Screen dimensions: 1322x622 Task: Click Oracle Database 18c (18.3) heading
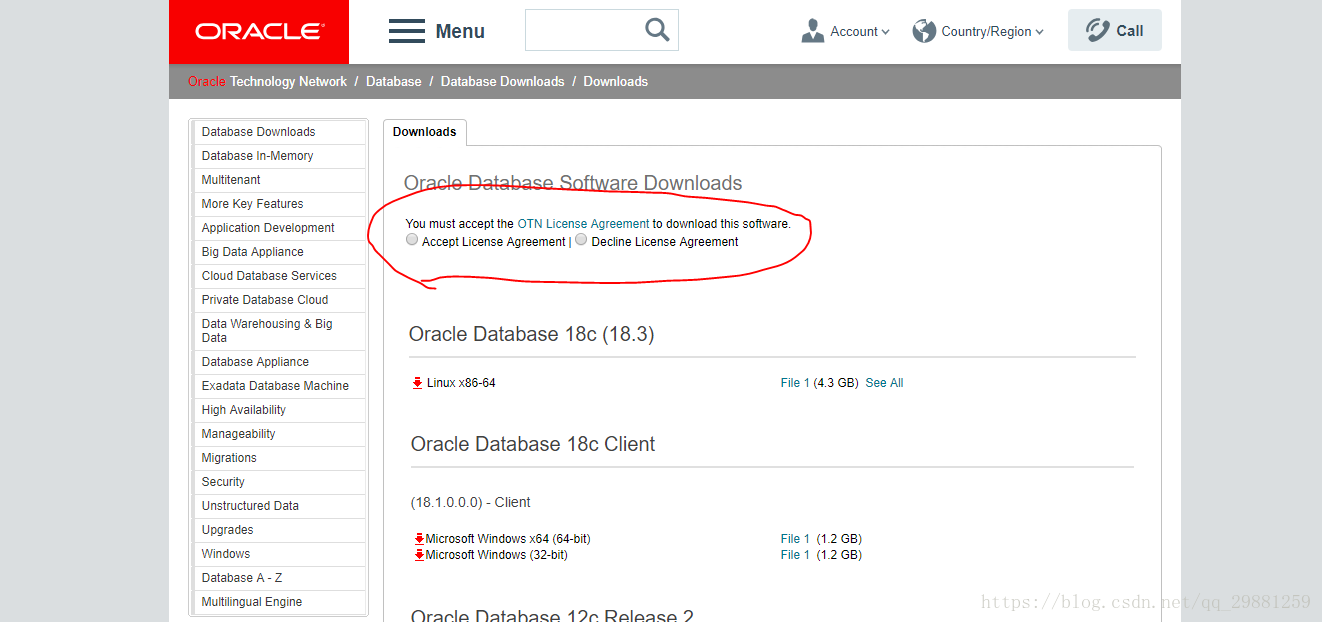pos(532,334)
